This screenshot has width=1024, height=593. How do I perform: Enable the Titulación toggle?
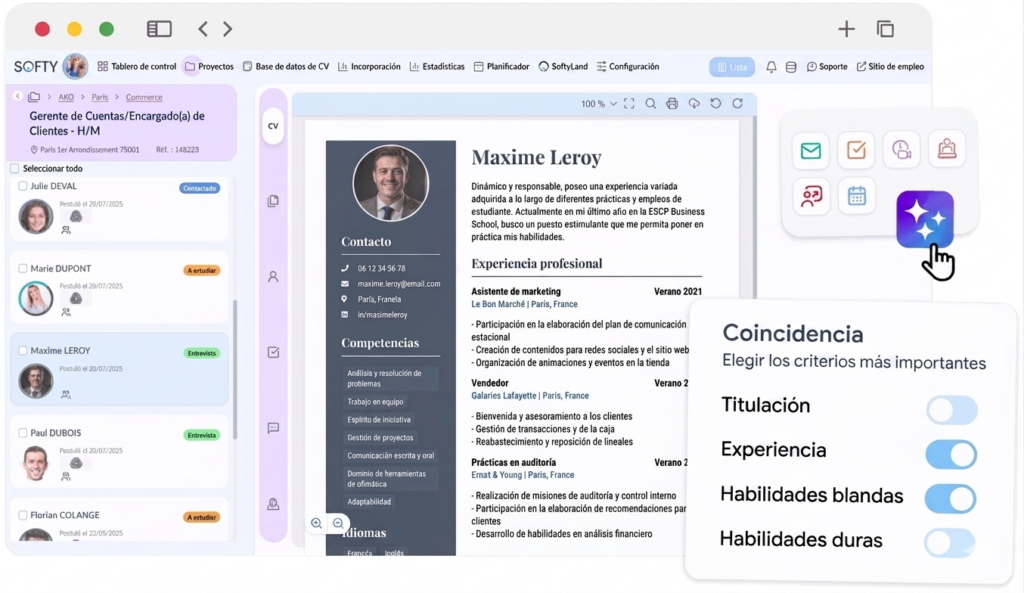click(x=951, y=410)
